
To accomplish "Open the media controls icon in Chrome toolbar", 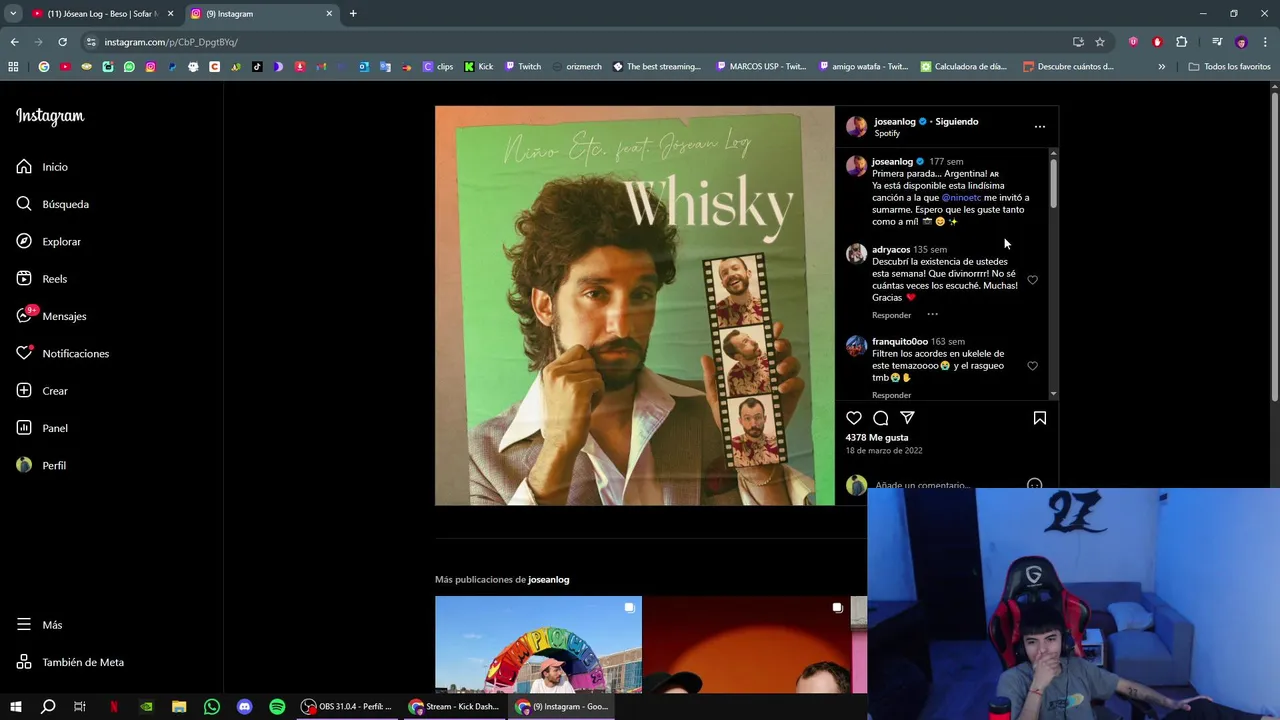I will [x=1217, y=42].
